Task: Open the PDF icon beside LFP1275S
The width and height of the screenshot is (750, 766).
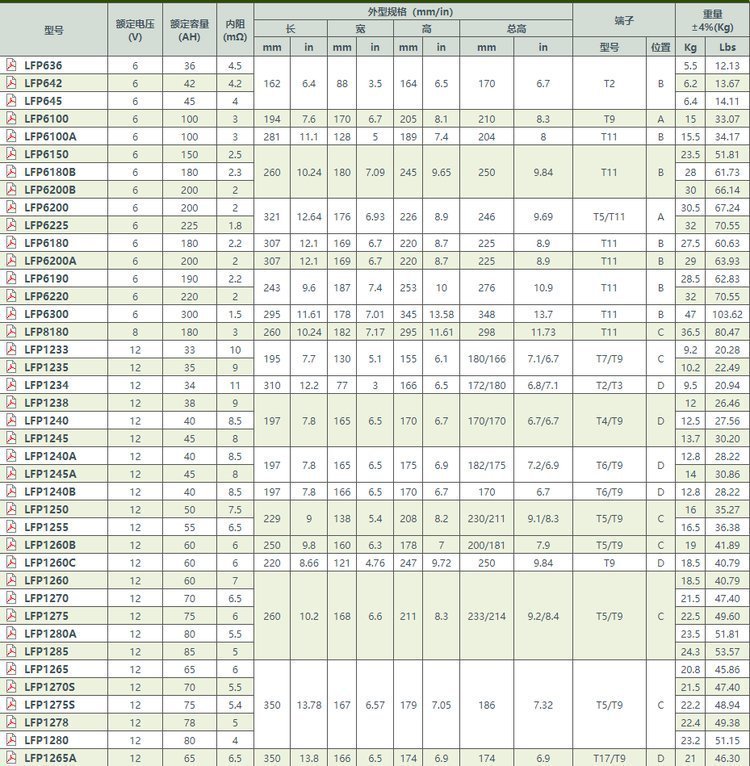Action: [11, 705]
